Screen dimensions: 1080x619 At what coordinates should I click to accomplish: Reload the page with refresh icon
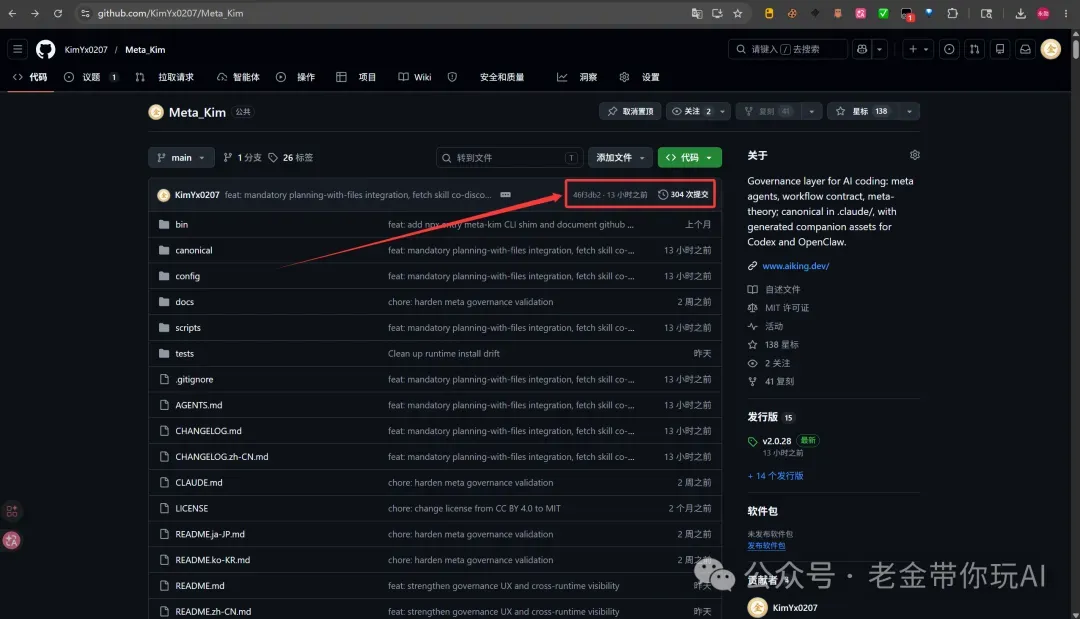tap(58, 13)
